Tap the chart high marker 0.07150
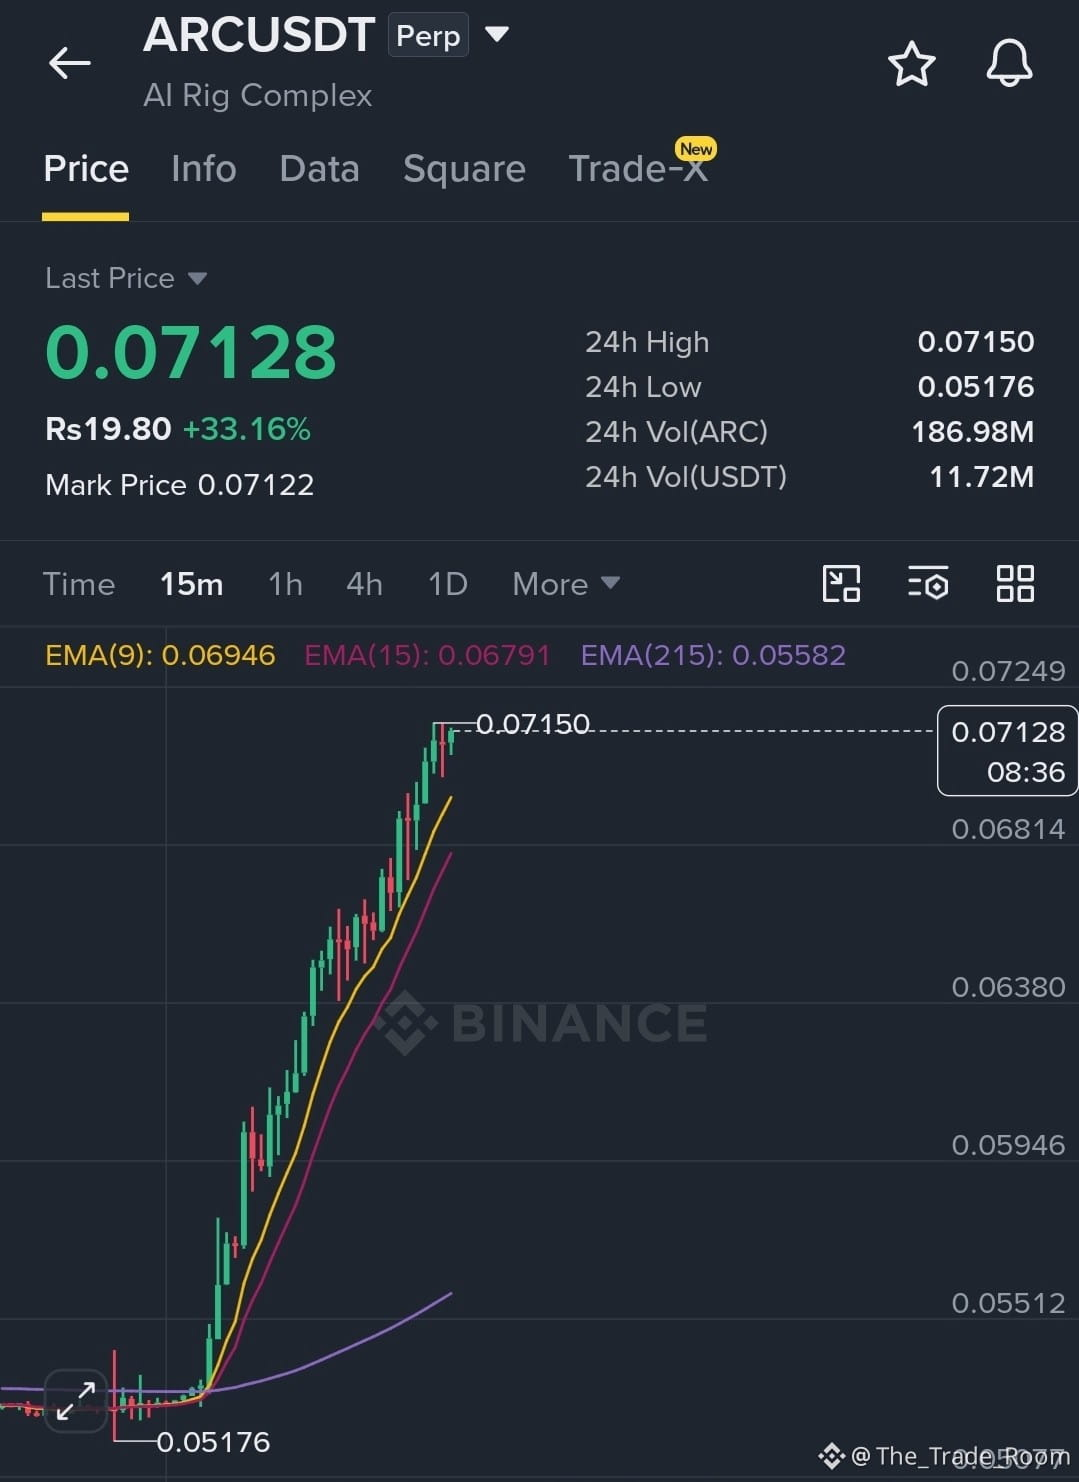 pyautogui.click(x=533, y=723)
